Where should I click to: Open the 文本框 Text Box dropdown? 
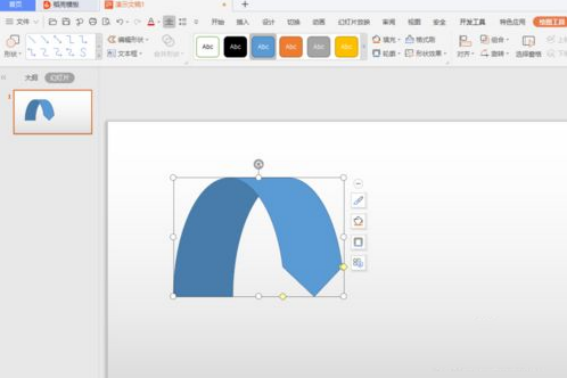pos(125,54)
